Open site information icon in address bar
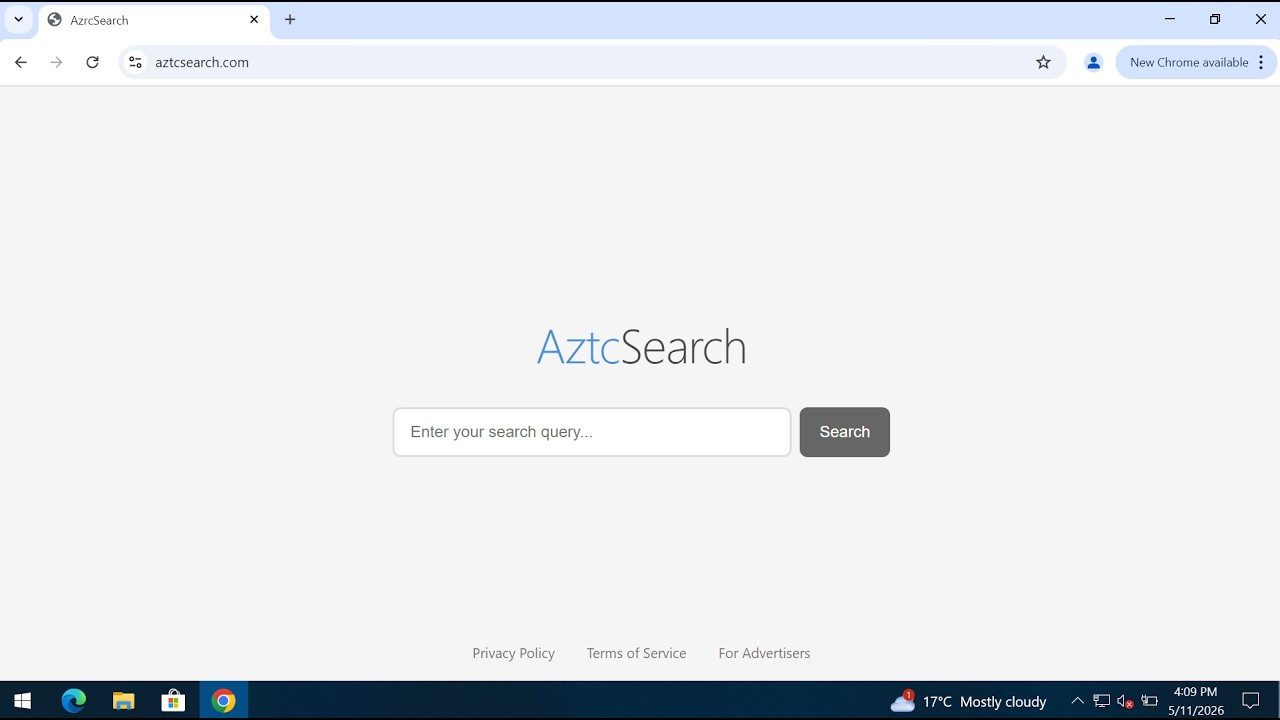1280x720 pixels. (x=135, y=62)
